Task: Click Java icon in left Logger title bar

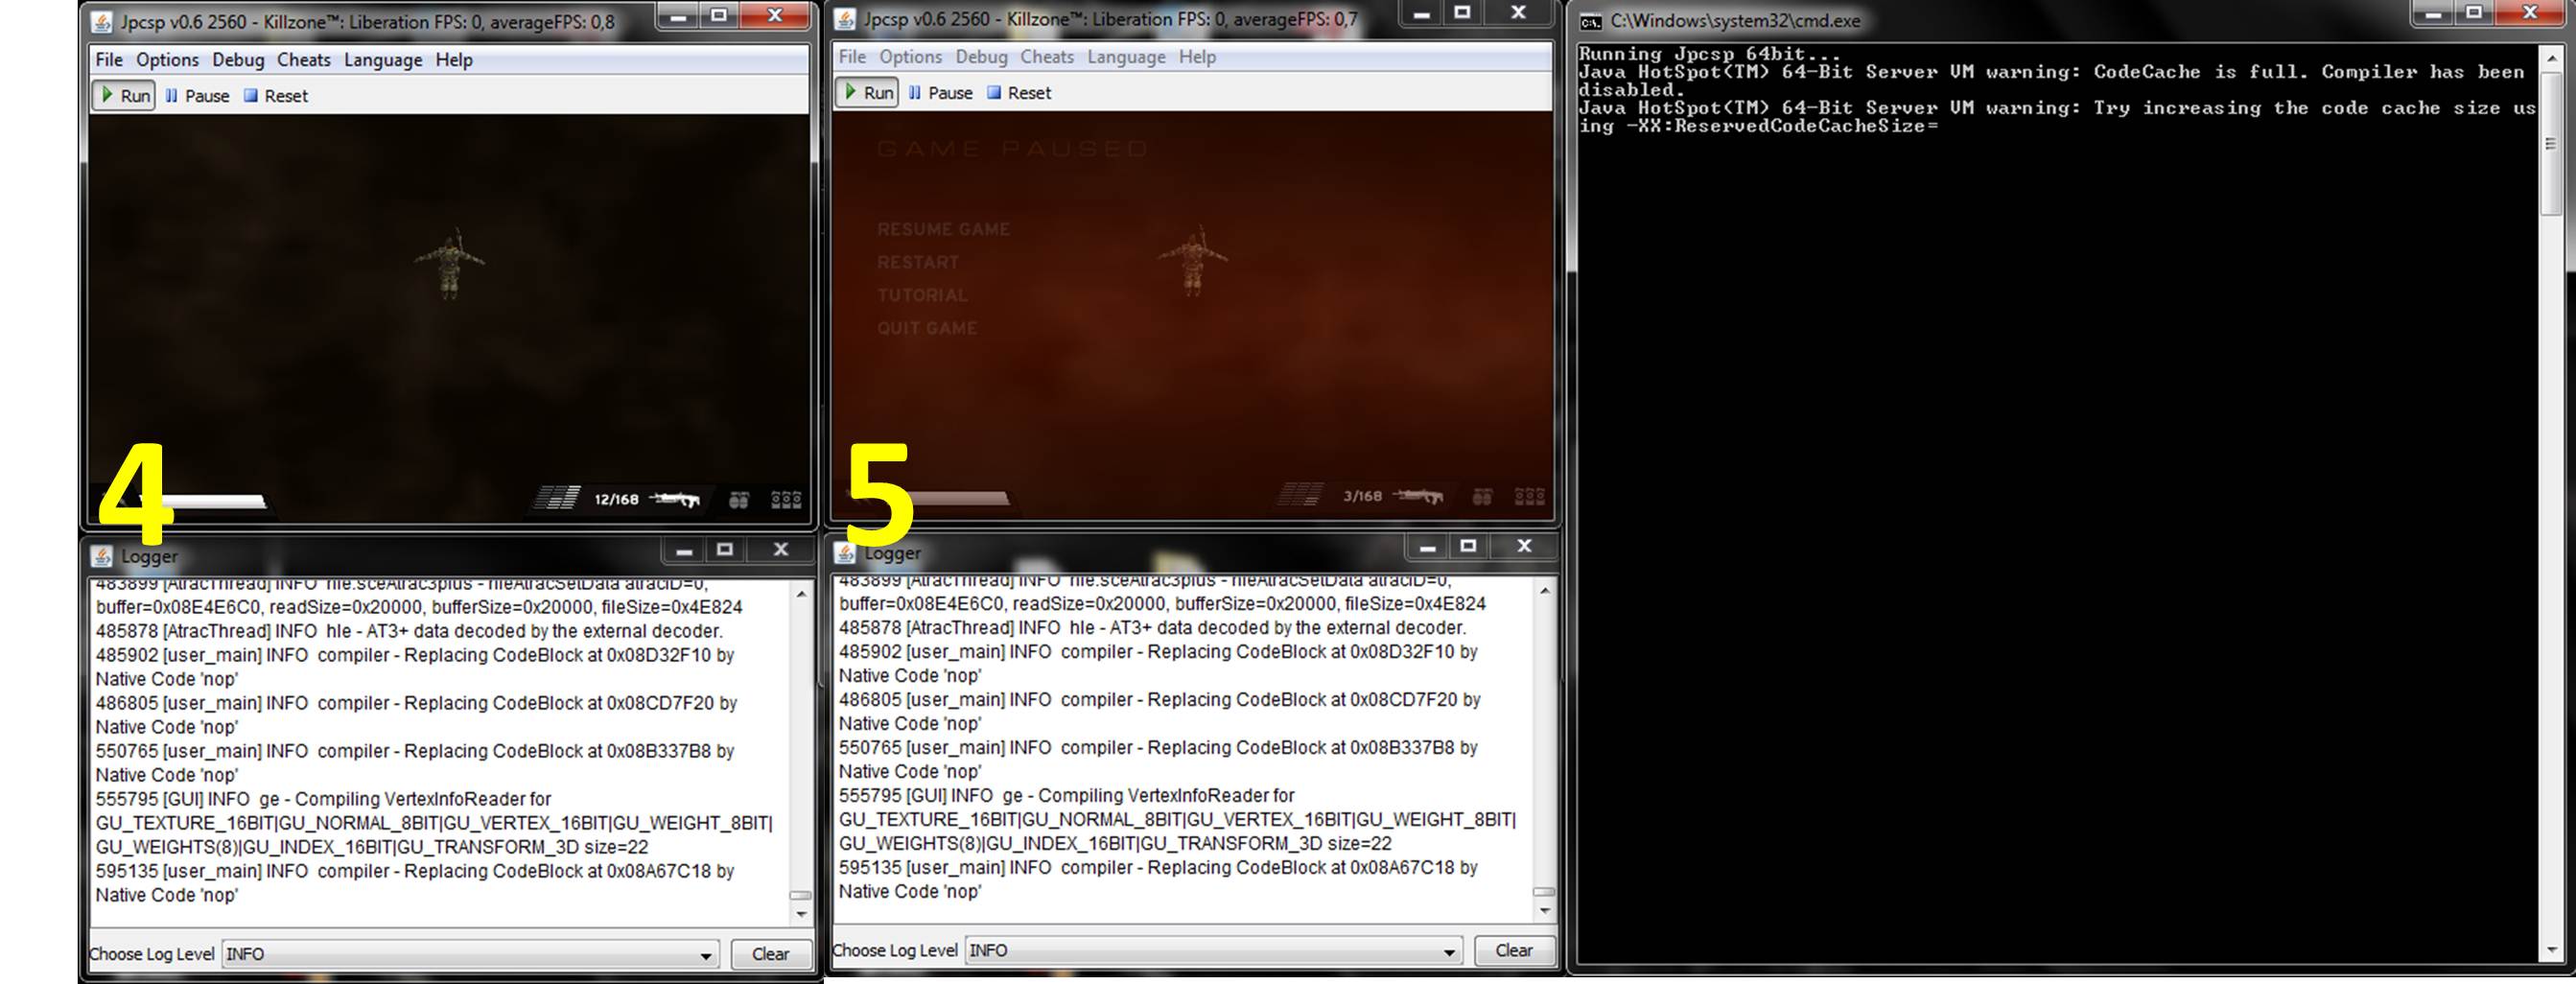Action: click(101, 556)
